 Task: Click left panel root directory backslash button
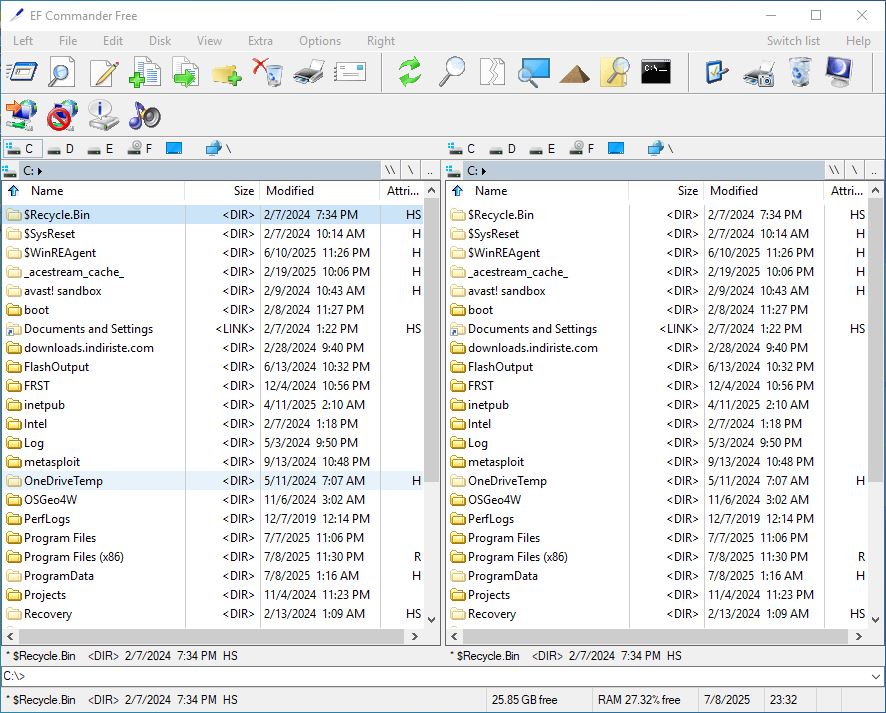pyautogui.click(x=411, y=170)
